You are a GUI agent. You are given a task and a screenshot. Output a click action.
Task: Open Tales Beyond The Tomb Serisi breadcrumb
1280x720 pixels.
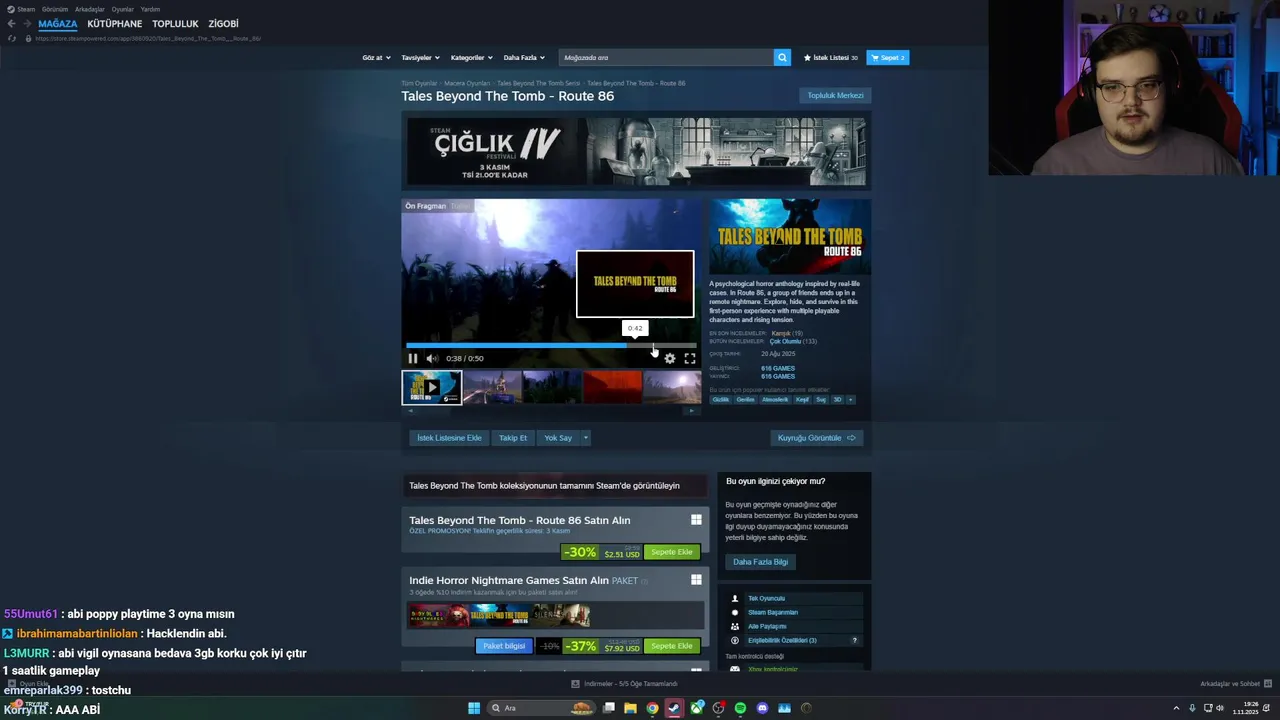coord(538,83)
